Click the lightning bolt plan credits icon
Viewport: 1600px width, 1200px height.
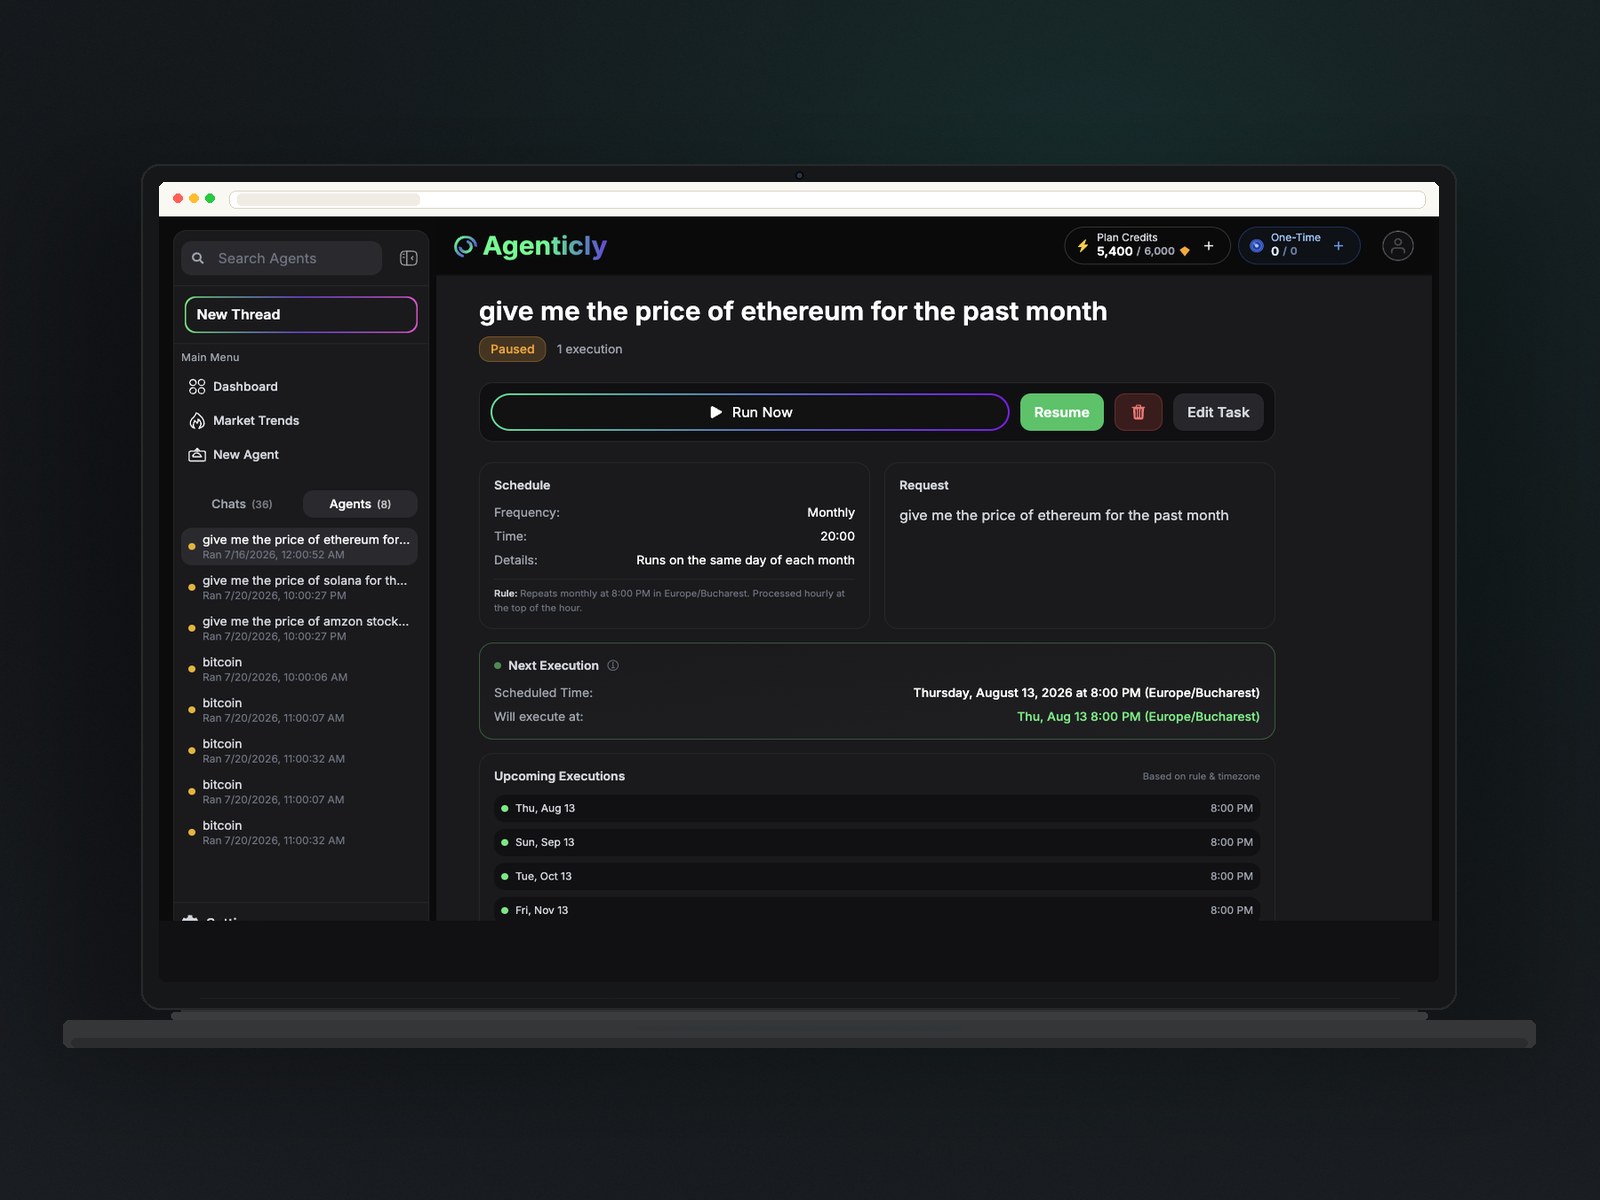coord(1082,246)
